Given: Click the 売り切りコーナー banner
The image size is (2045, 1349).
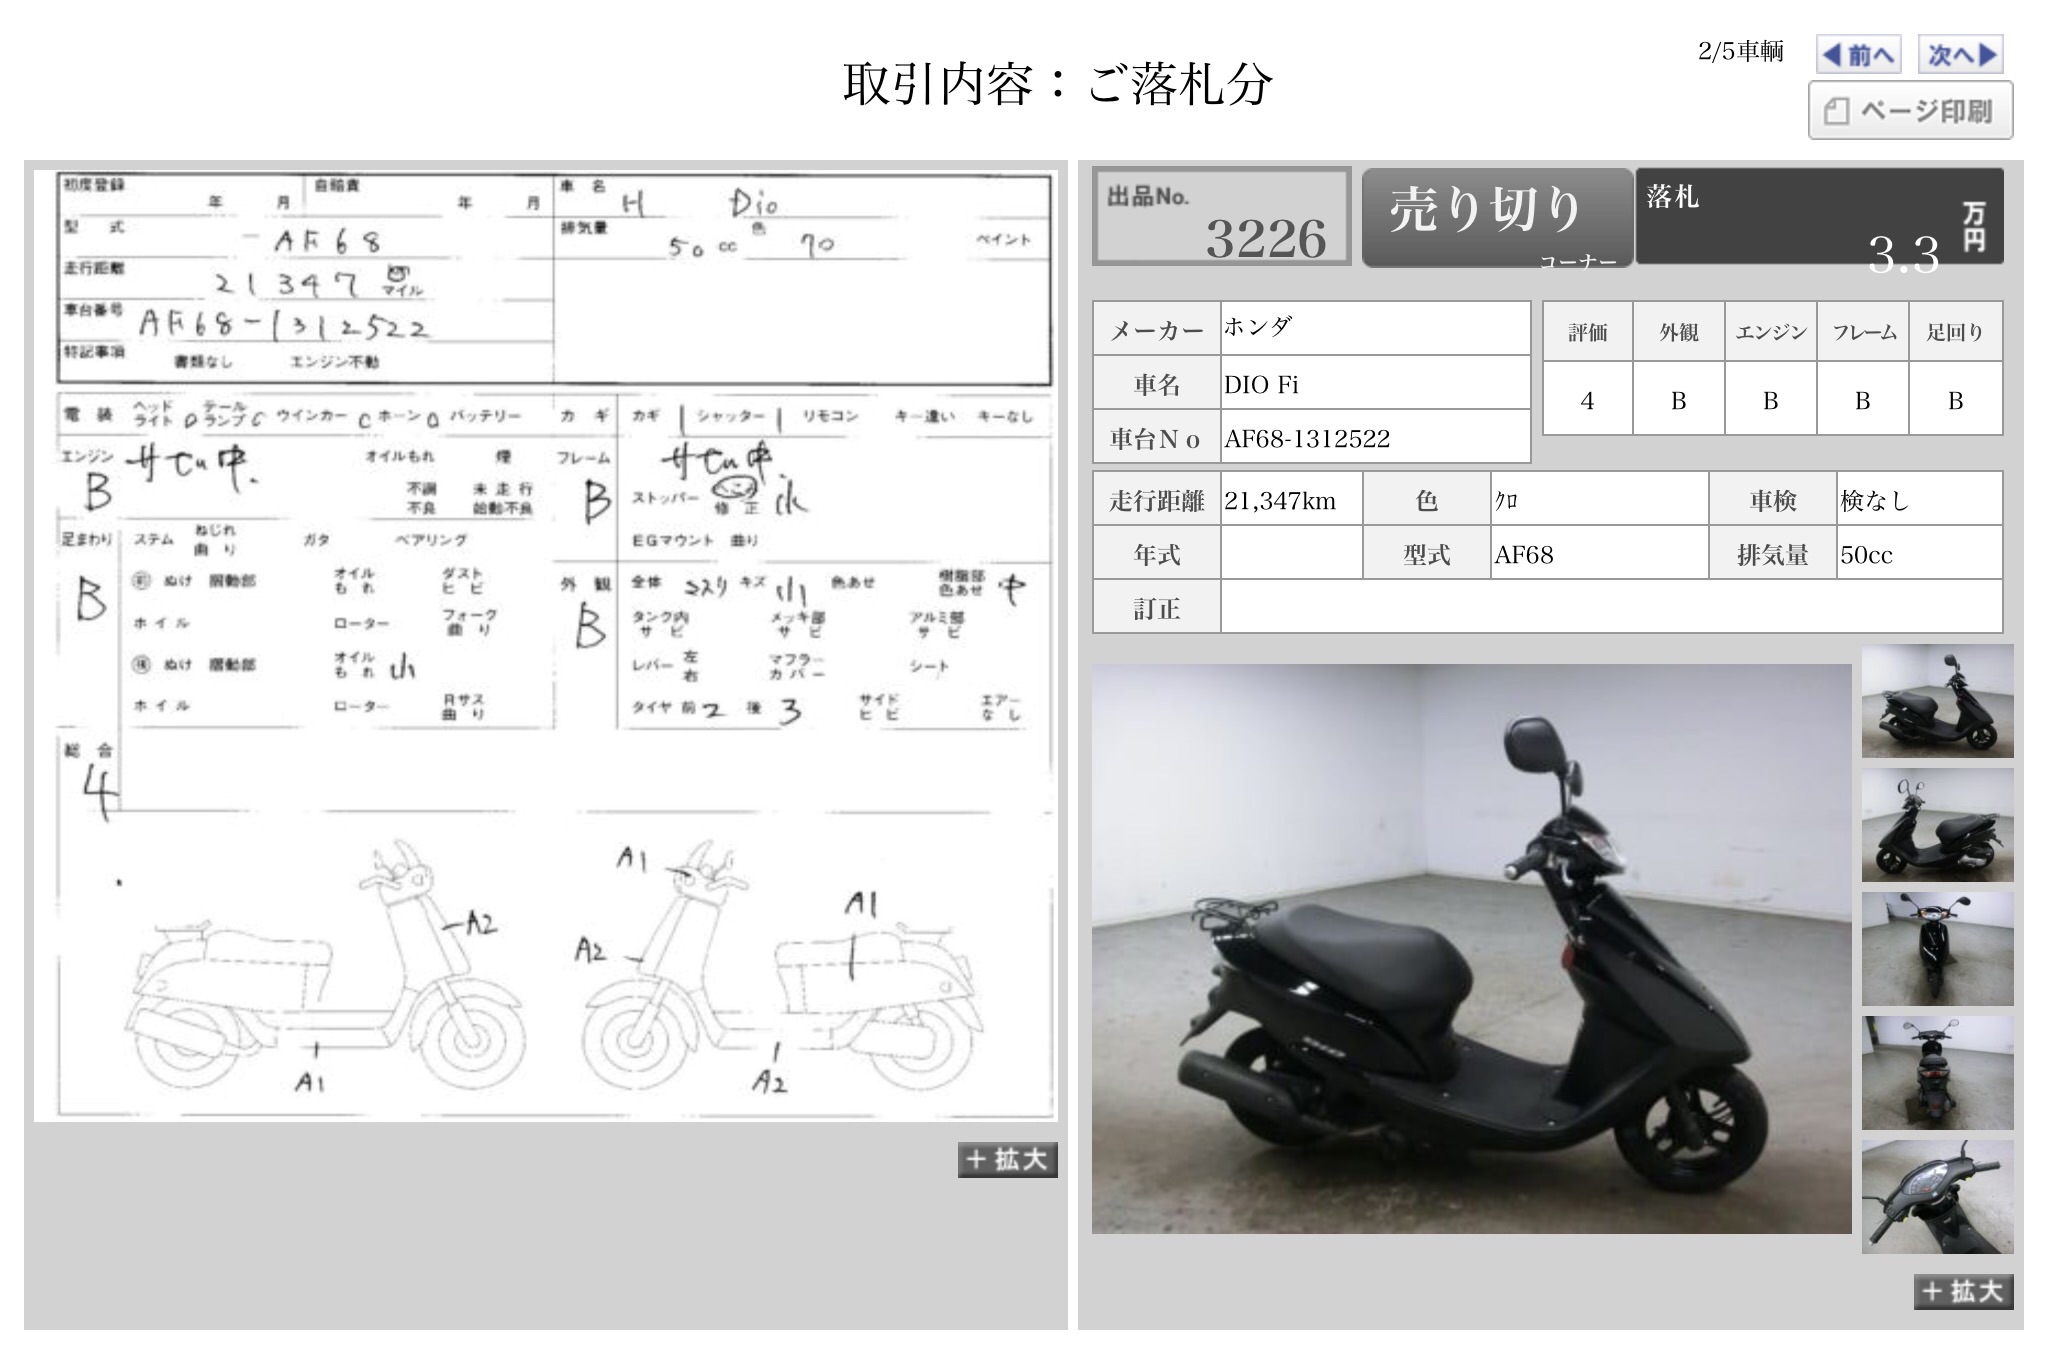Looking at the screenshot, I should pos(1497,217).
